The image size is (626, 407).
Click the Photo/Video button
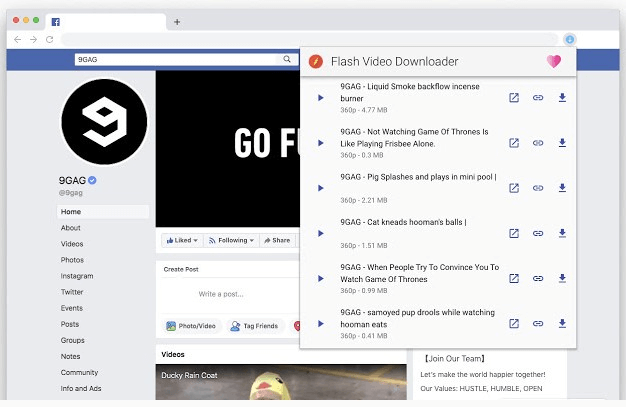191,326
